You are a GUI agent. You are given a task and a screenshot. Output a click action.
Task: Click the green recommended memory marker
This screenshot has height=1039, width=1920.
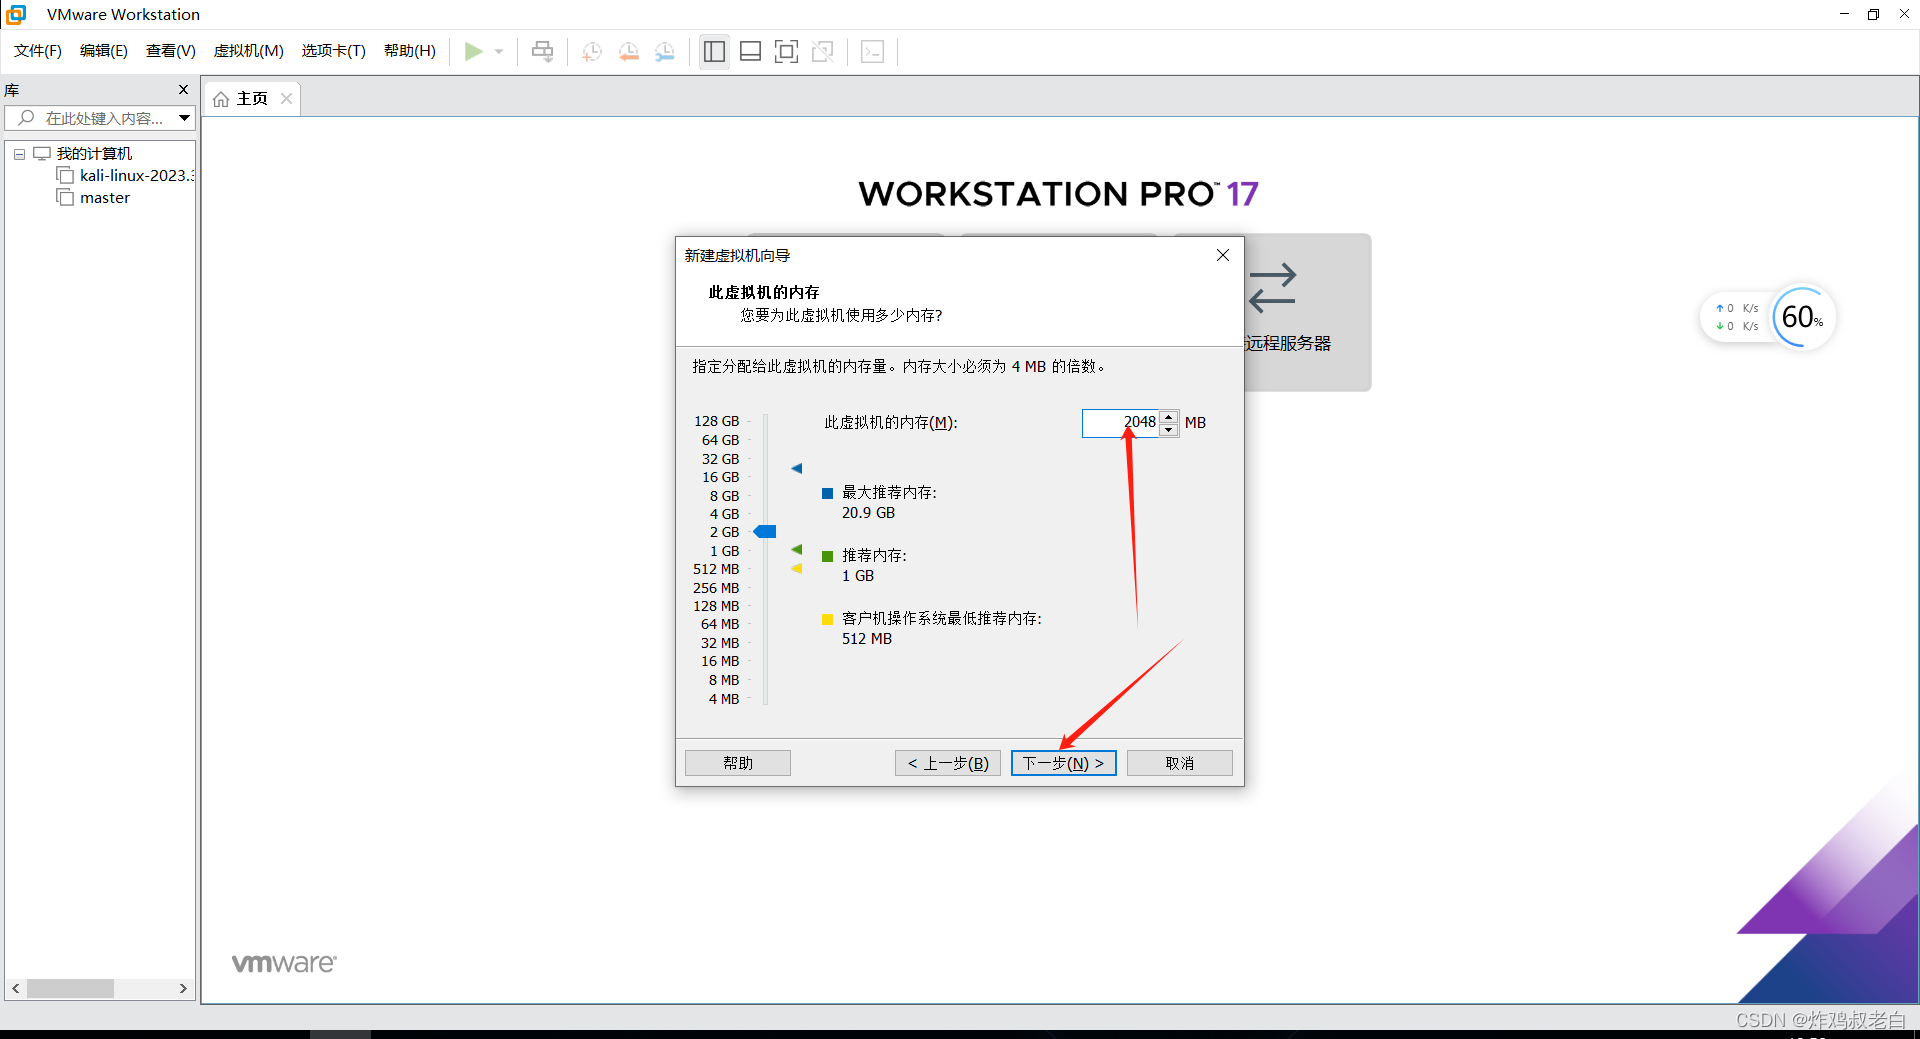(797, 550)
